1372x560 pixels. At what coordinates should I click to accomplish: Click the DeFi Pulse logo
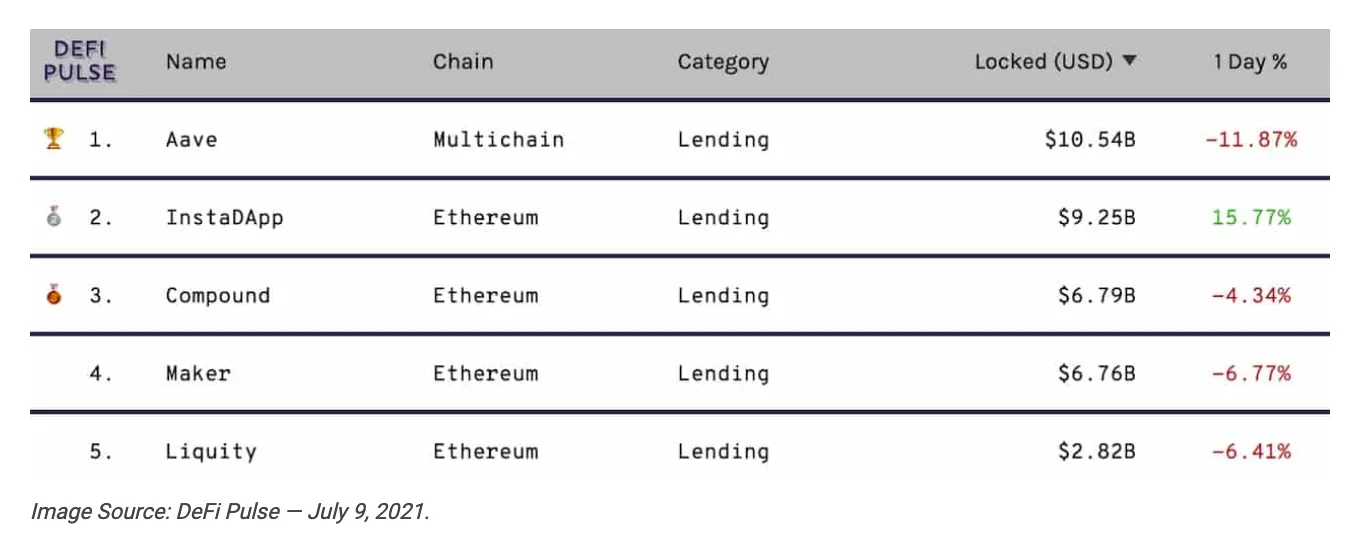tap(80, 61)
